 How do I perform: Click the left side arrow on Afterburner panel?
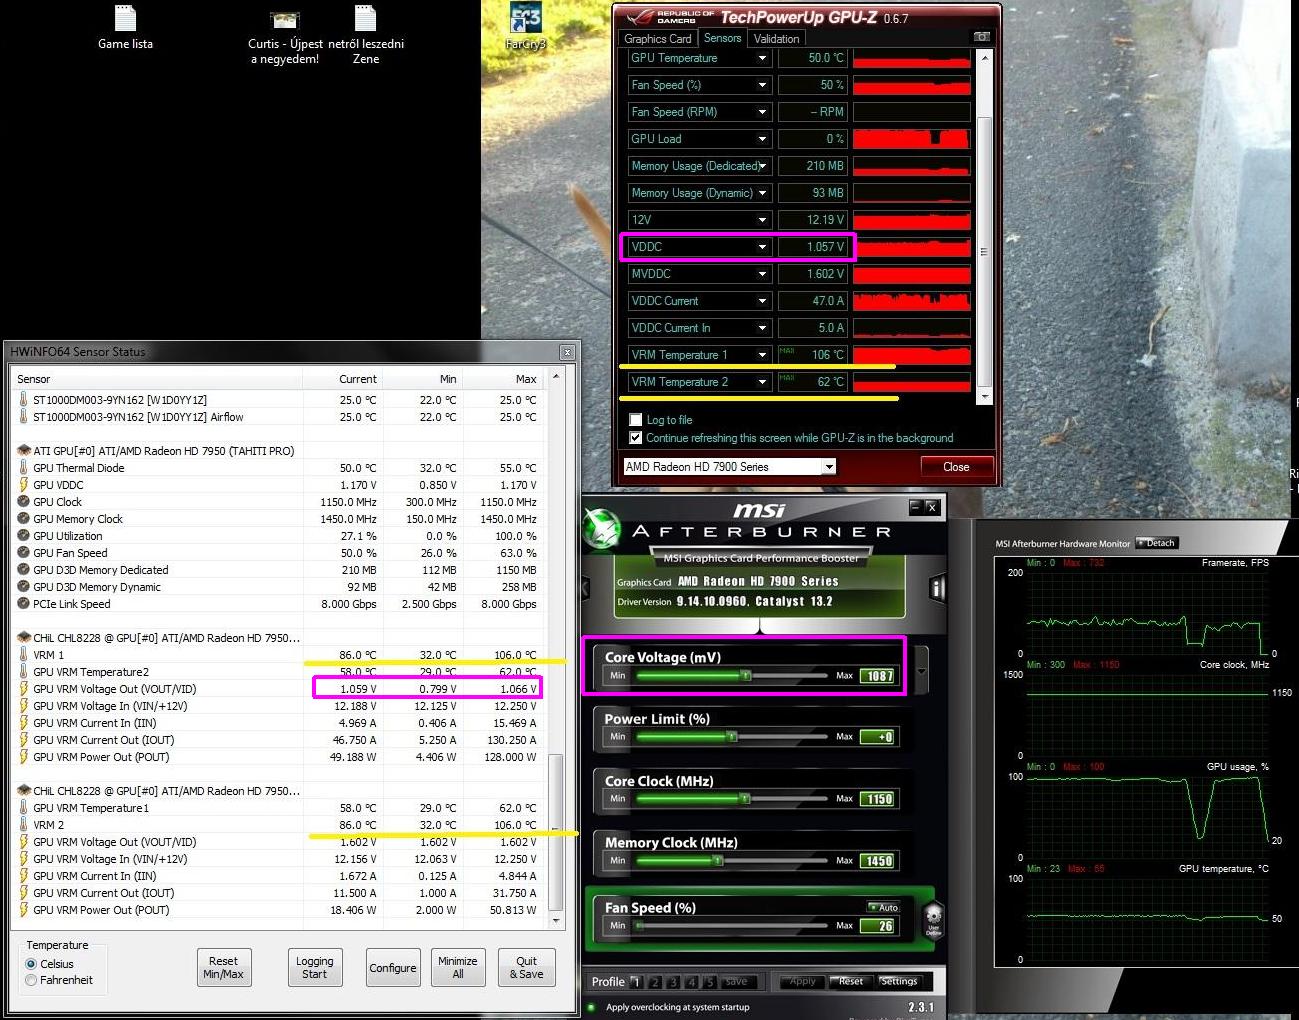coord(586,588)
